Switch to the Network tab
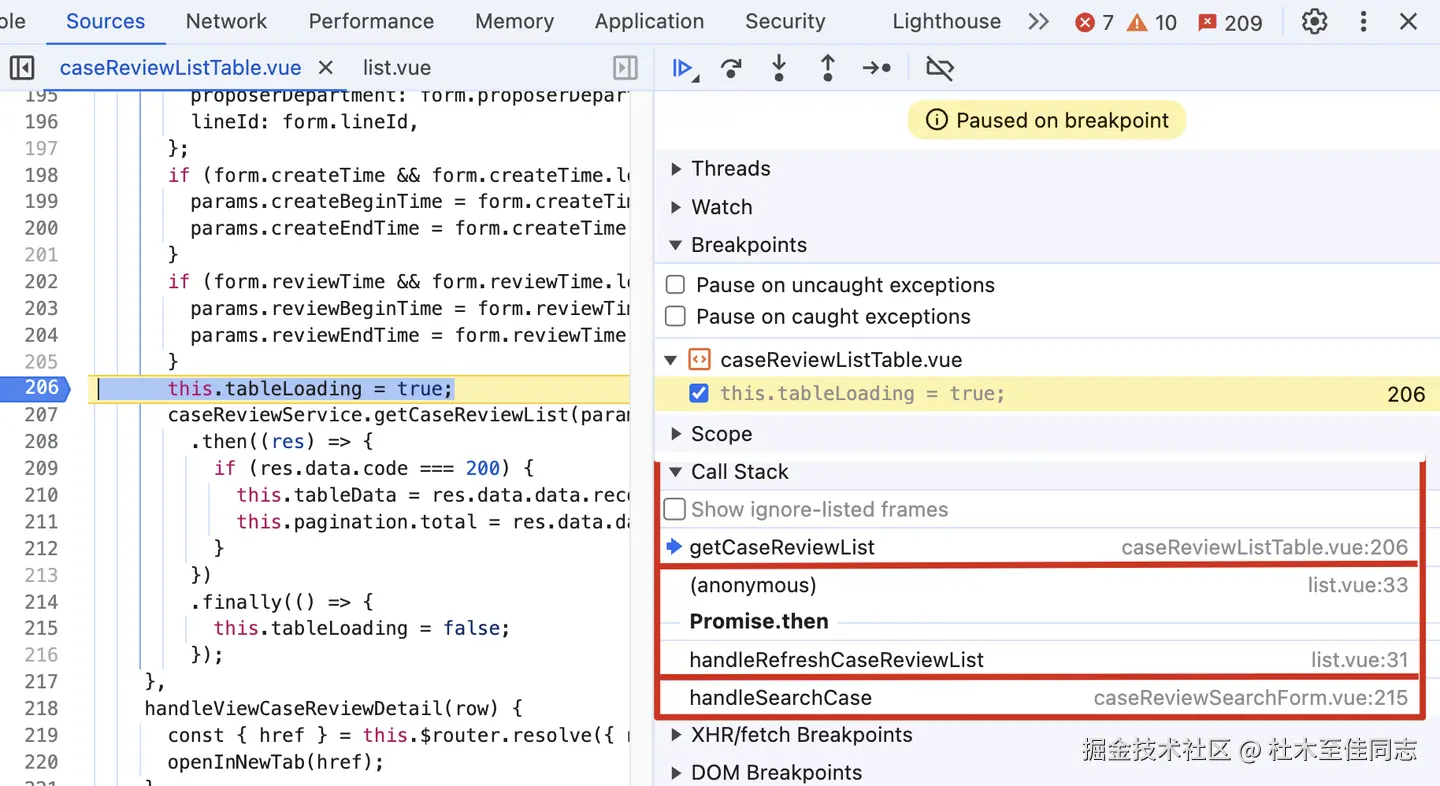The height and width of the screenshot is (786, 1440). pos(226,21)
